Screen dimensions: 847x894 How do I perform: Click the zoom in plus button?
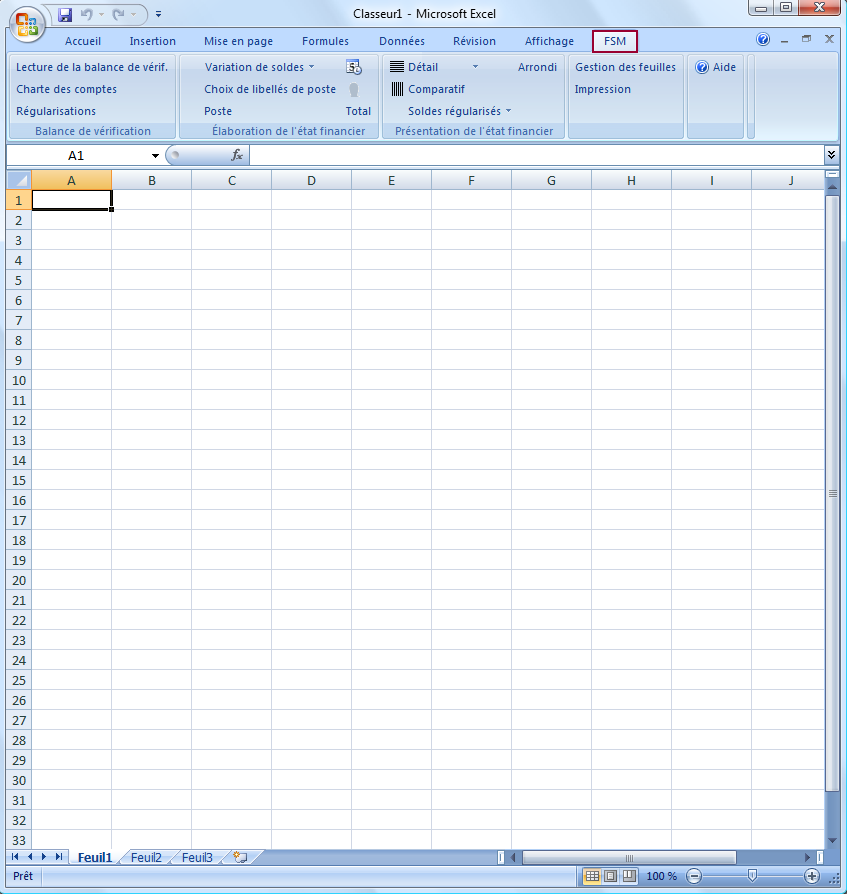[811, 876]
